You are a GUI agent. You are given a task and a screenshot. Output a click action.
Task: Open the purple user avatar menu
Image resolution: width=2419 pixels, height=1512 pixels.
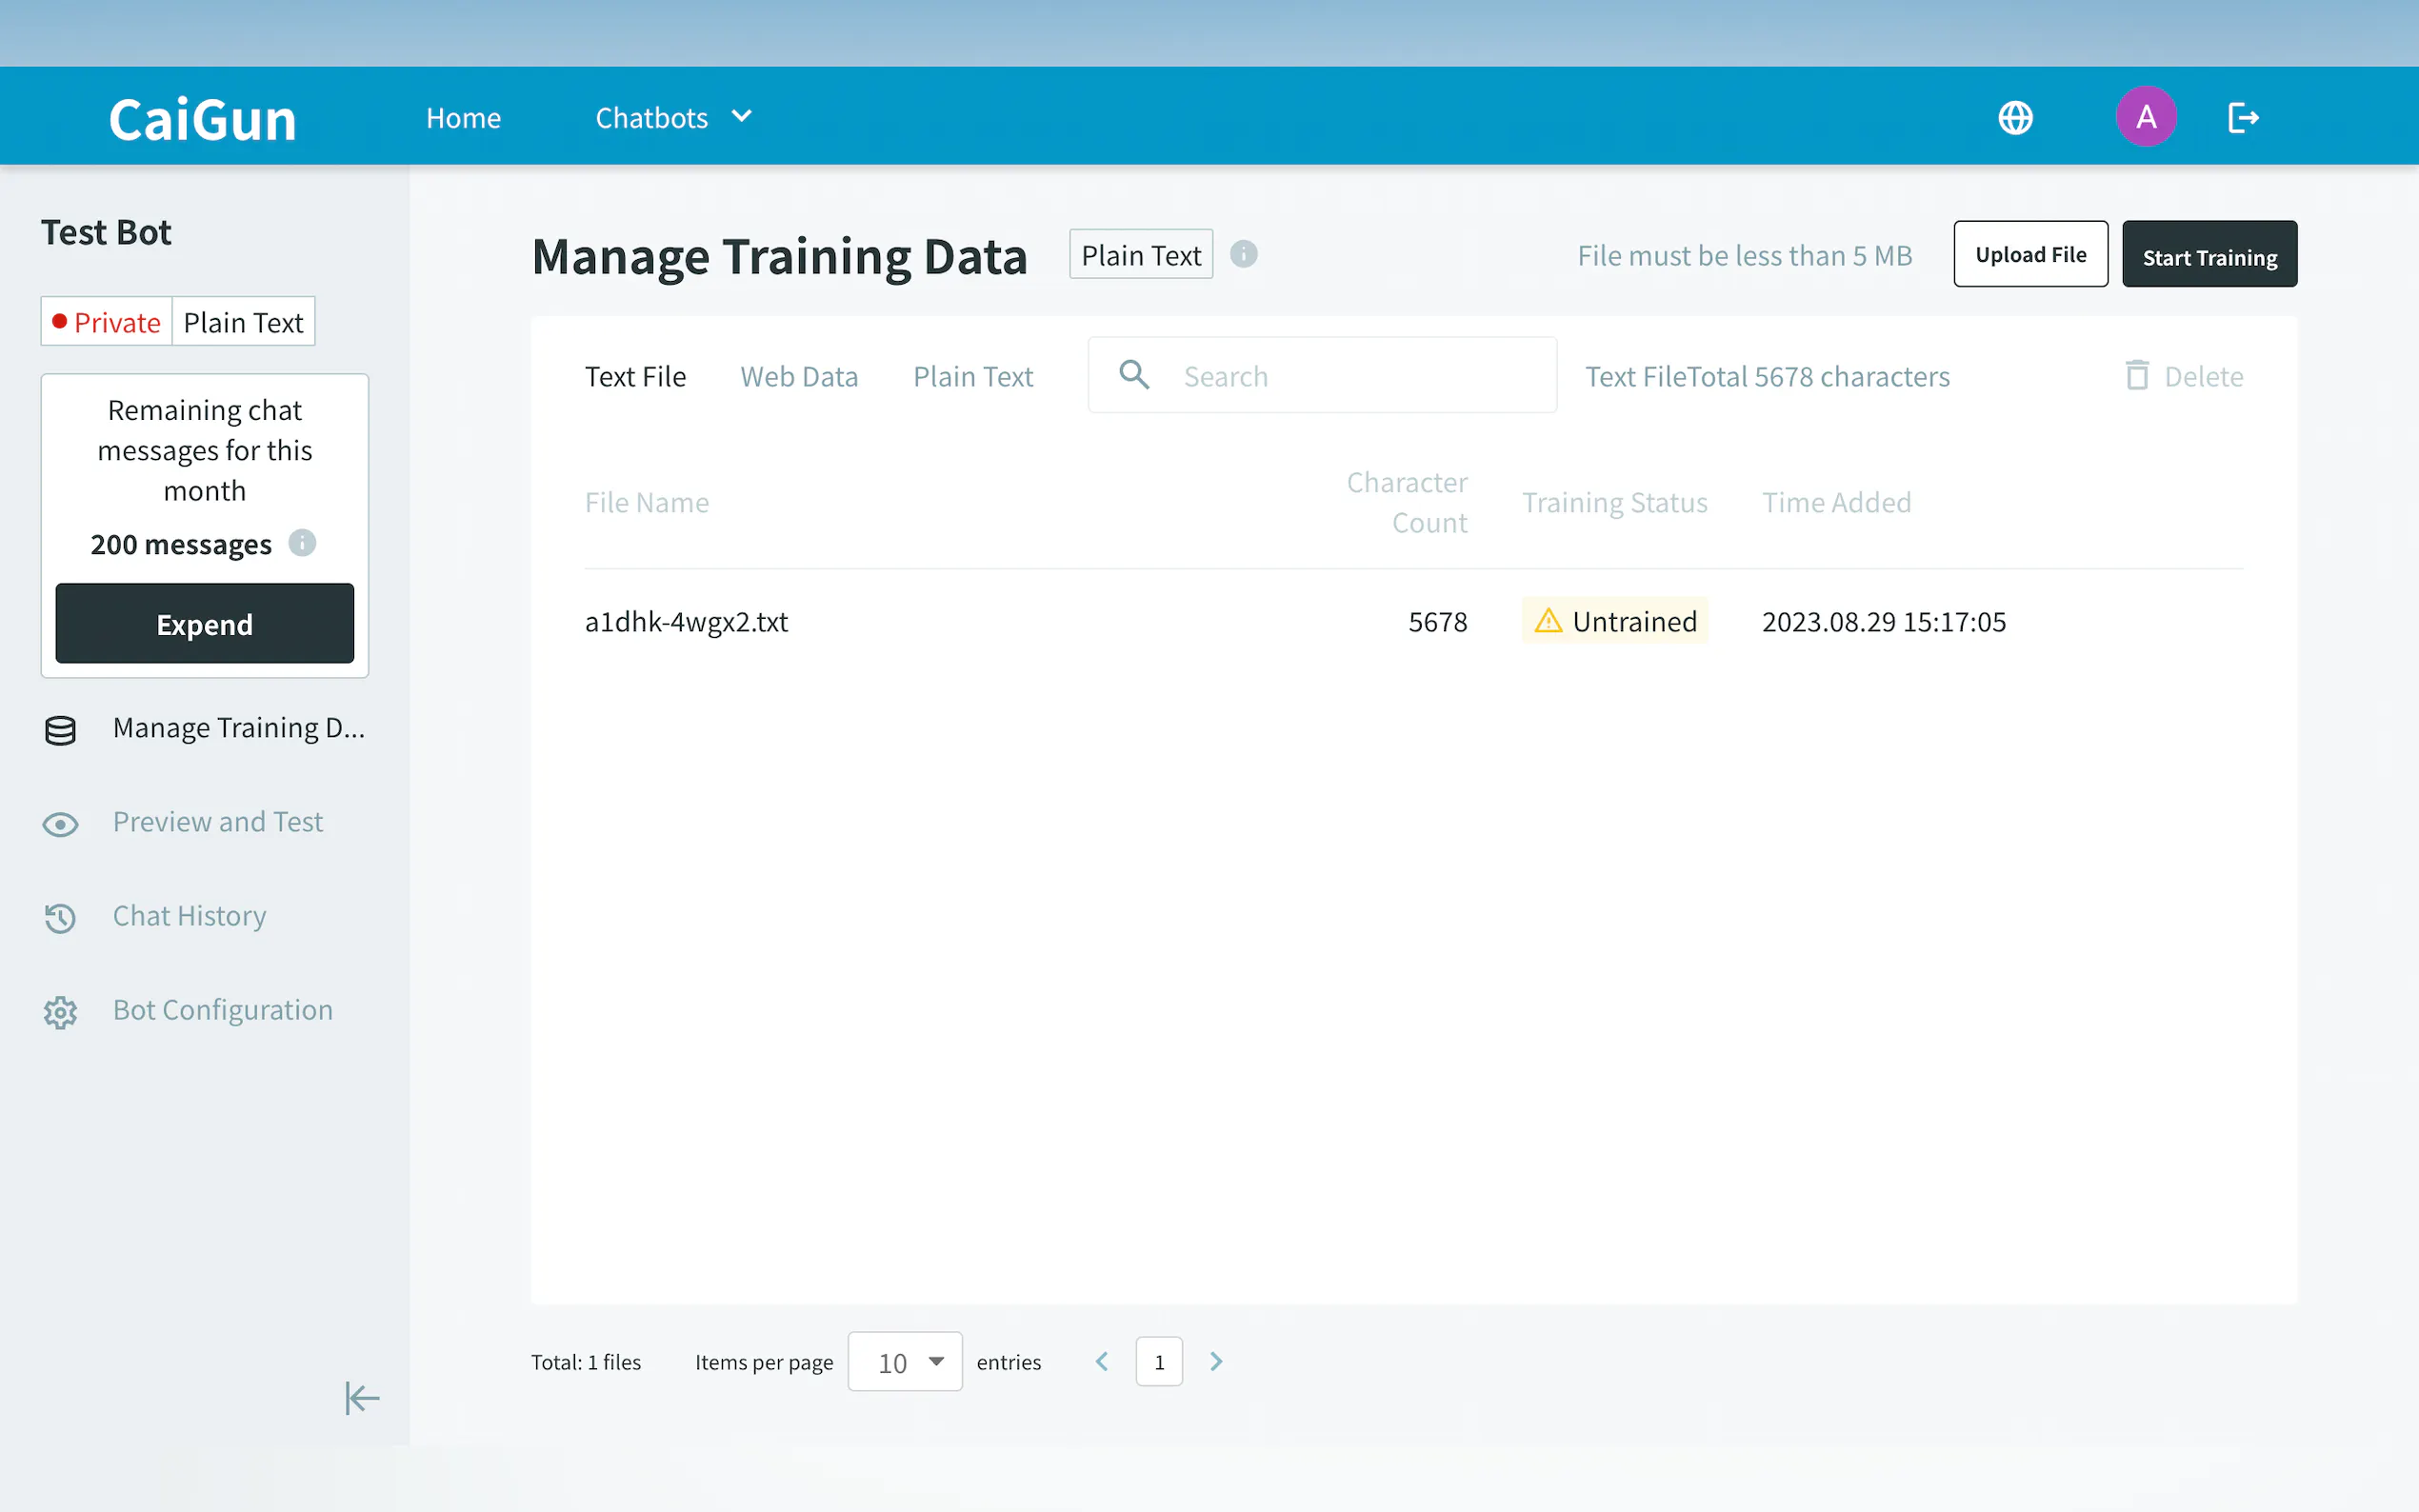(2145, 117)
